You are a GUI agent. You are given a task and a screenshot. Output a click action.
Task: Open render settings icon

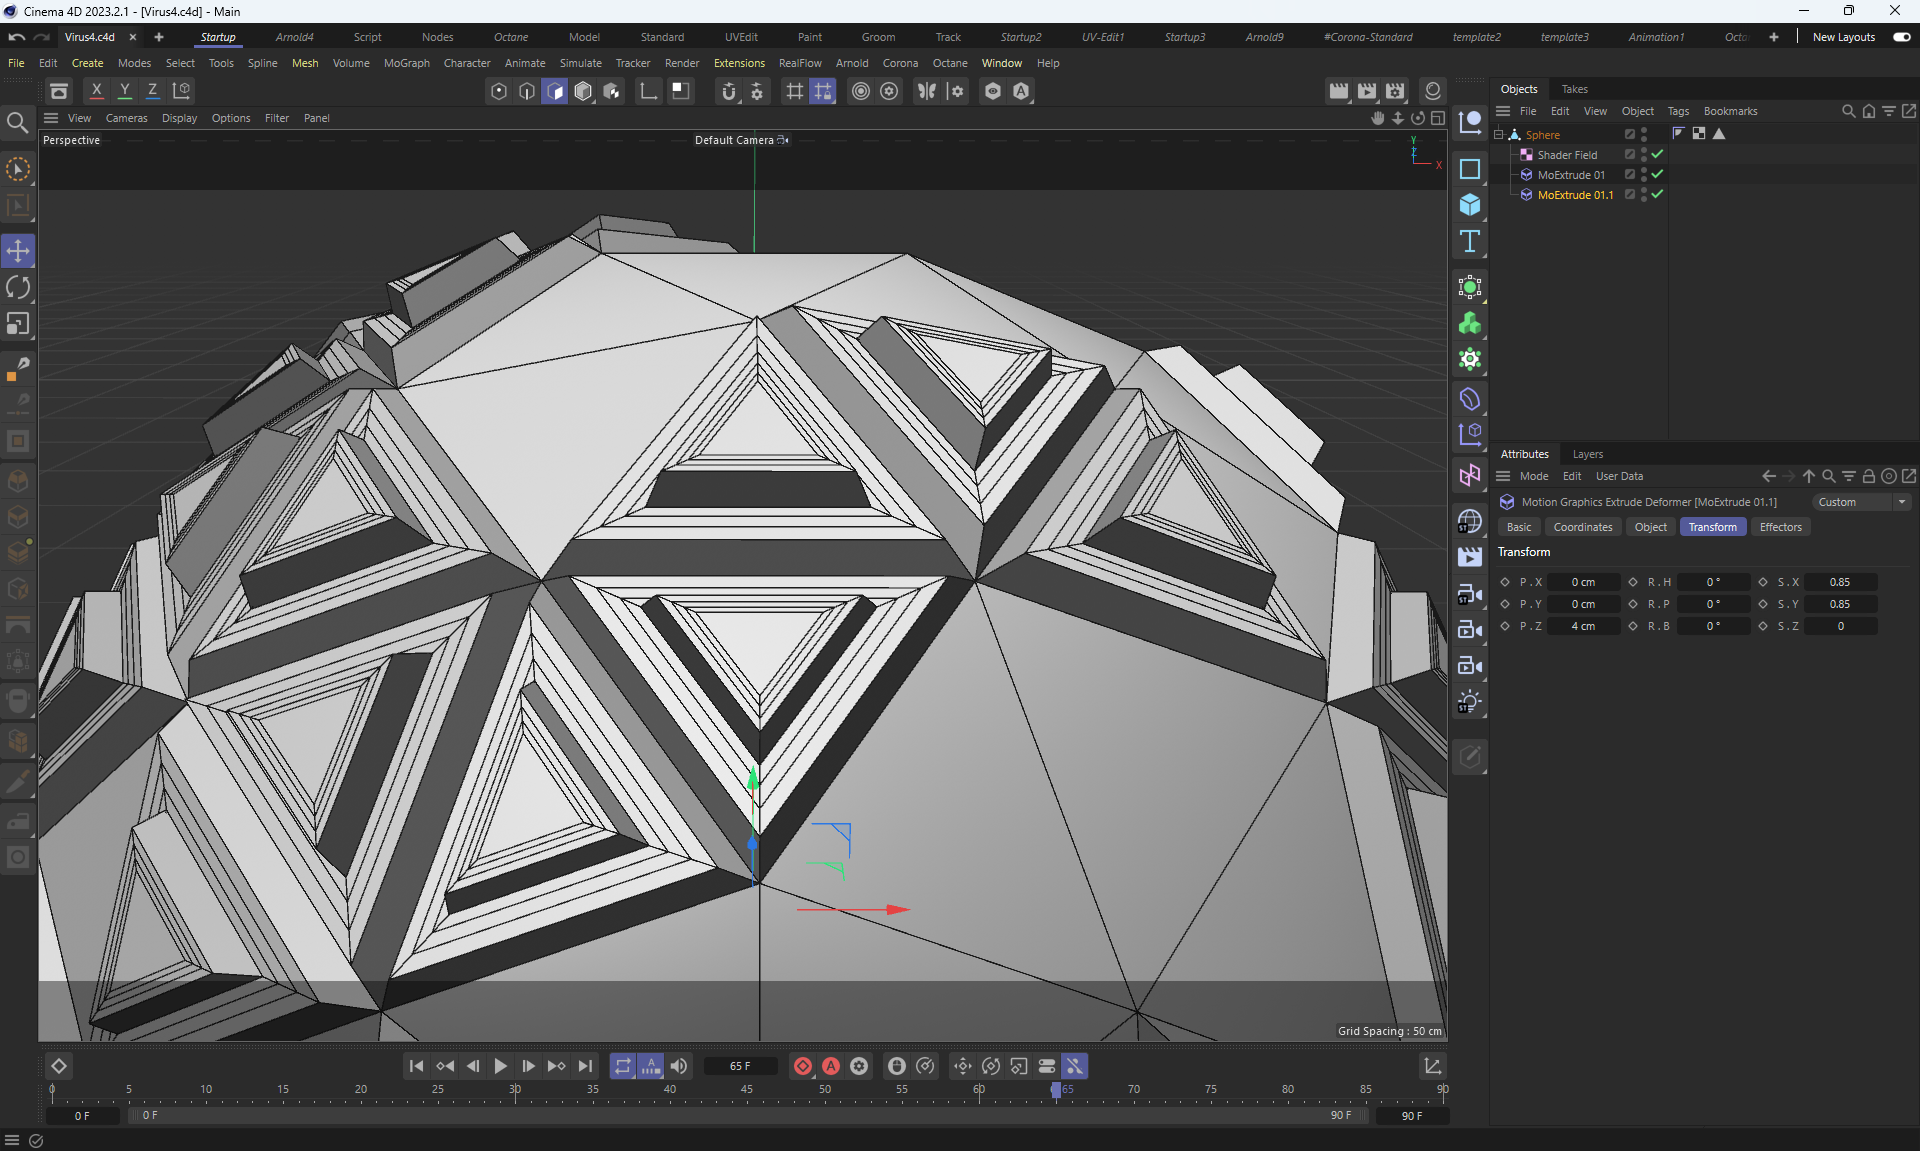click(1395, 91)
